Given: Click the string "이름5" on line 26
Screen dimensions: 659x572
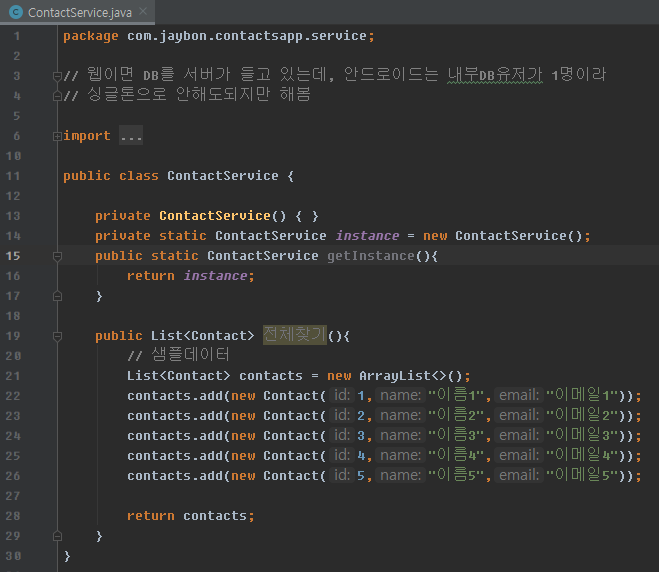Looking at the screenshot, I should 457,475.
